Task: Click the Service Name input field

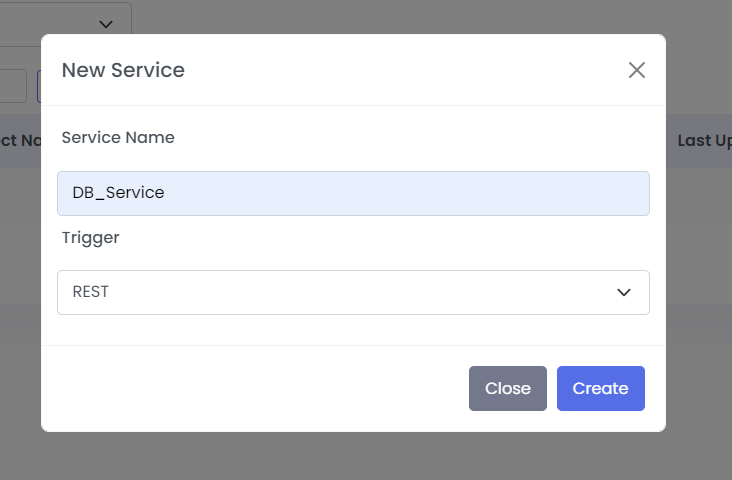Action: (x=353, y=193)
